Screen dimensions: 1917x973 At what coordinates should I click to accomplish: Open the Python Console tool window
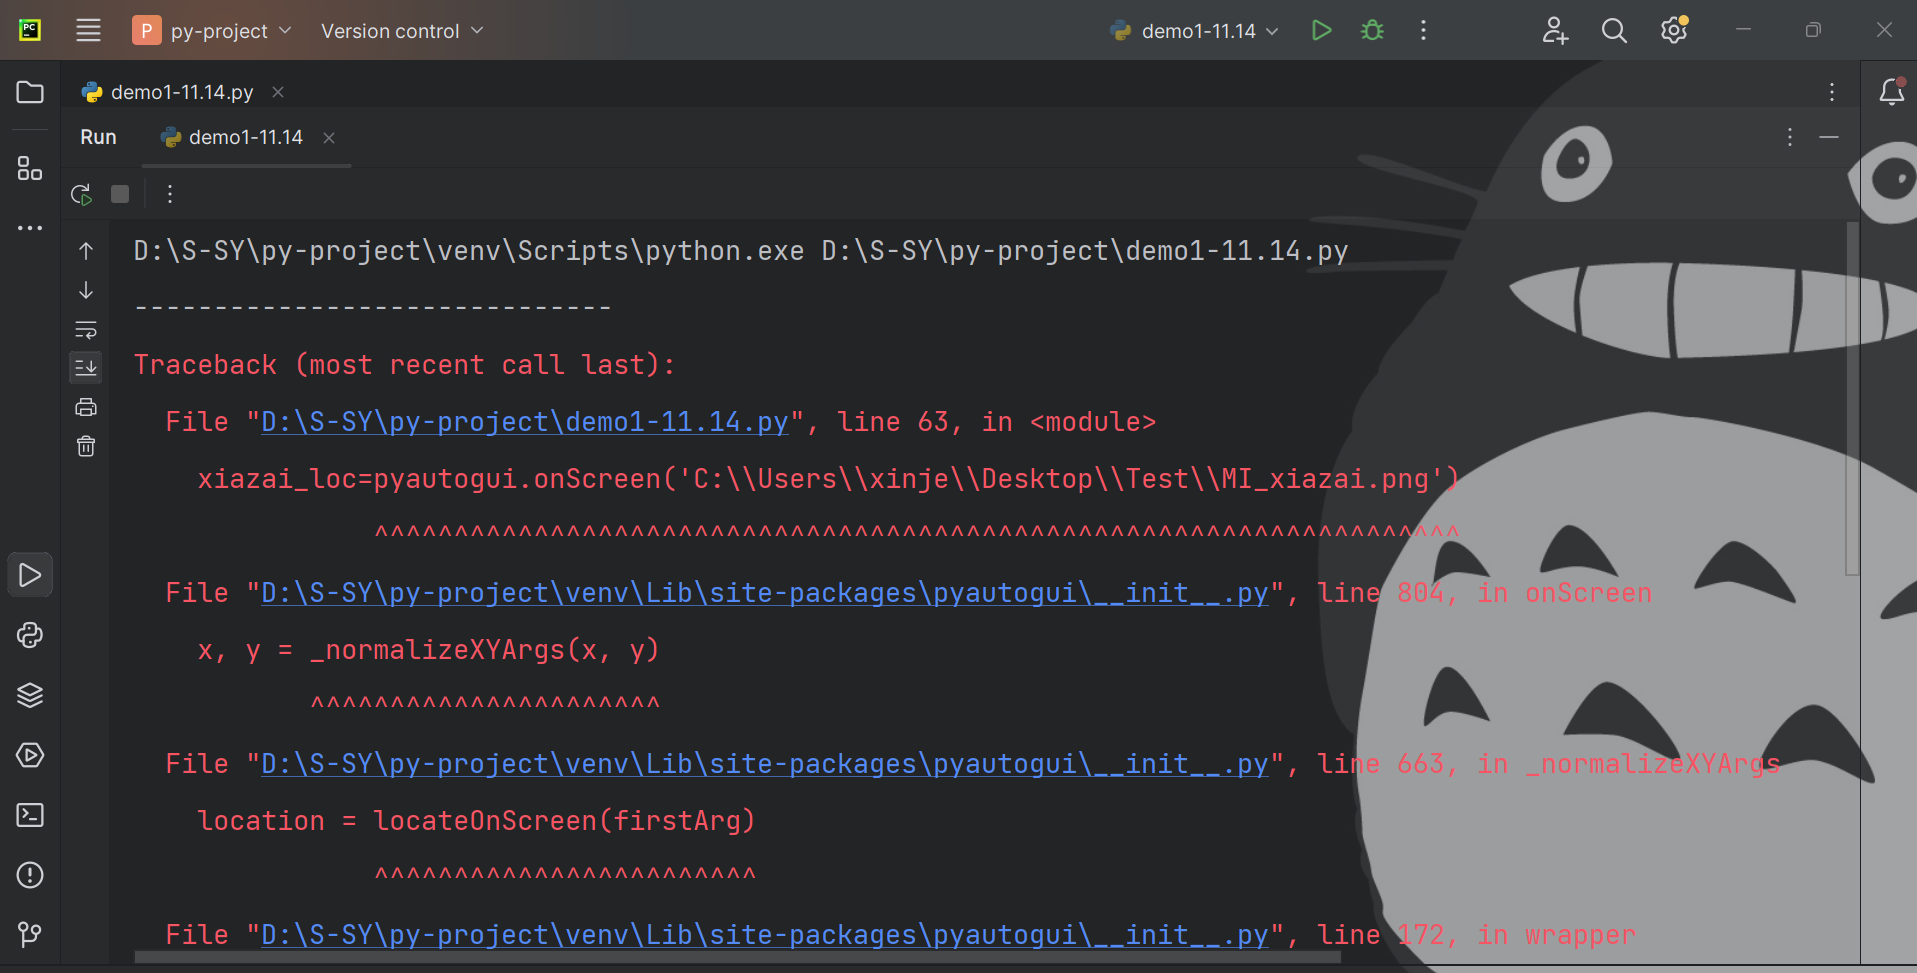(x=30, y=635)
